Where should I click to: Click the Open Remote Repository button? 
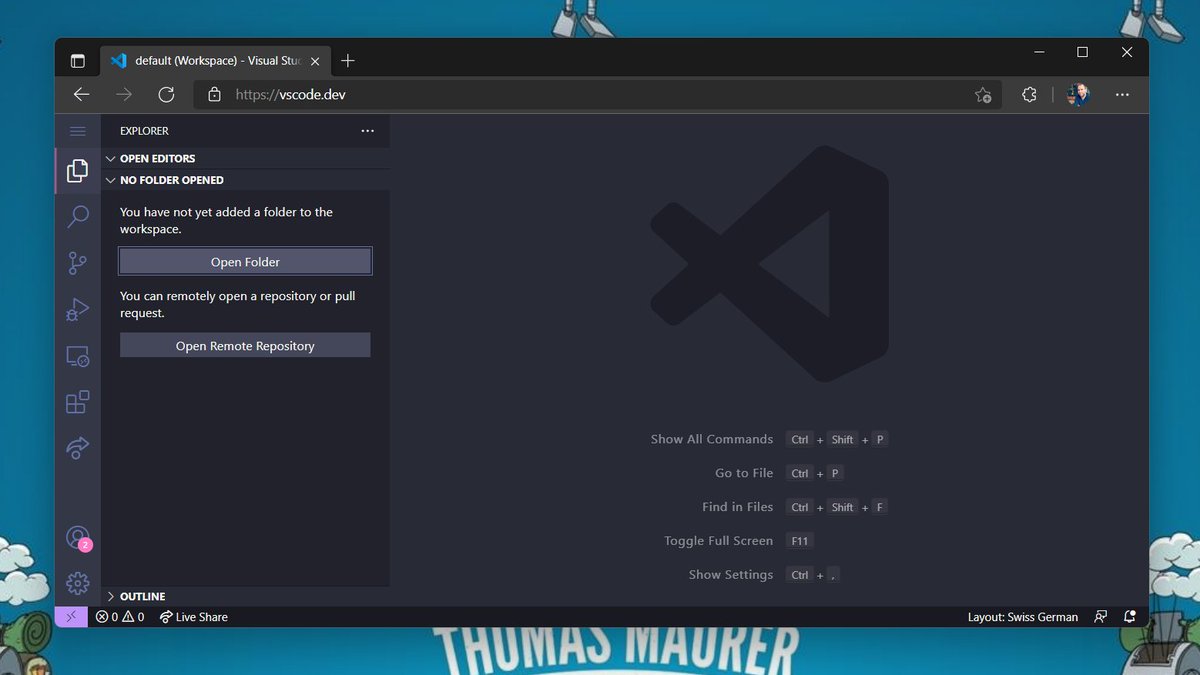tap(245, 345)
